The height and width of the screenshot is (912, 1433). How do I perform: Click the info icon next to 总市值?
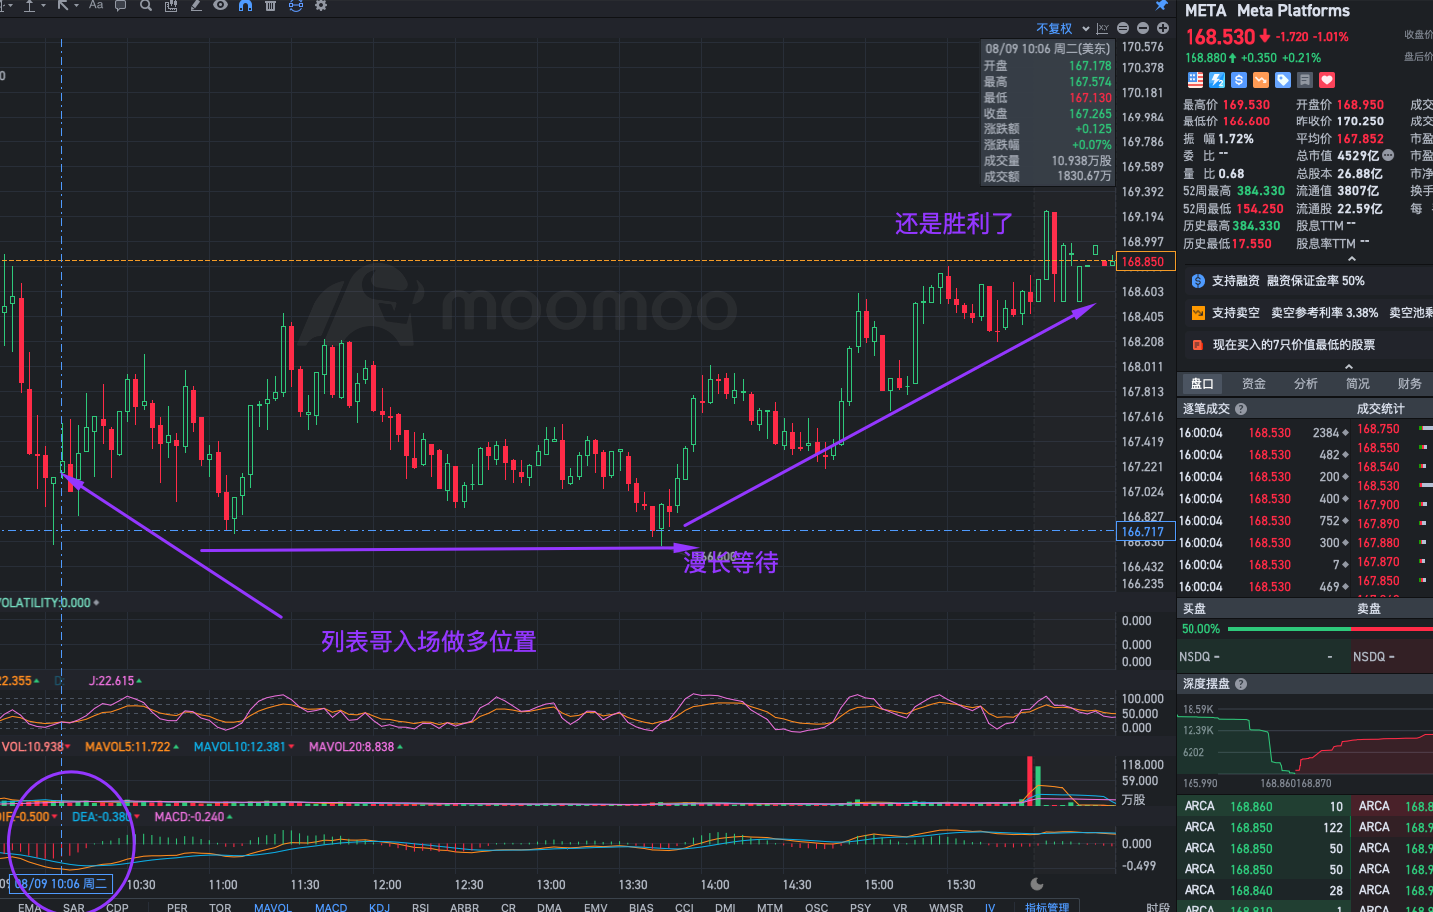click(1388, 155)
